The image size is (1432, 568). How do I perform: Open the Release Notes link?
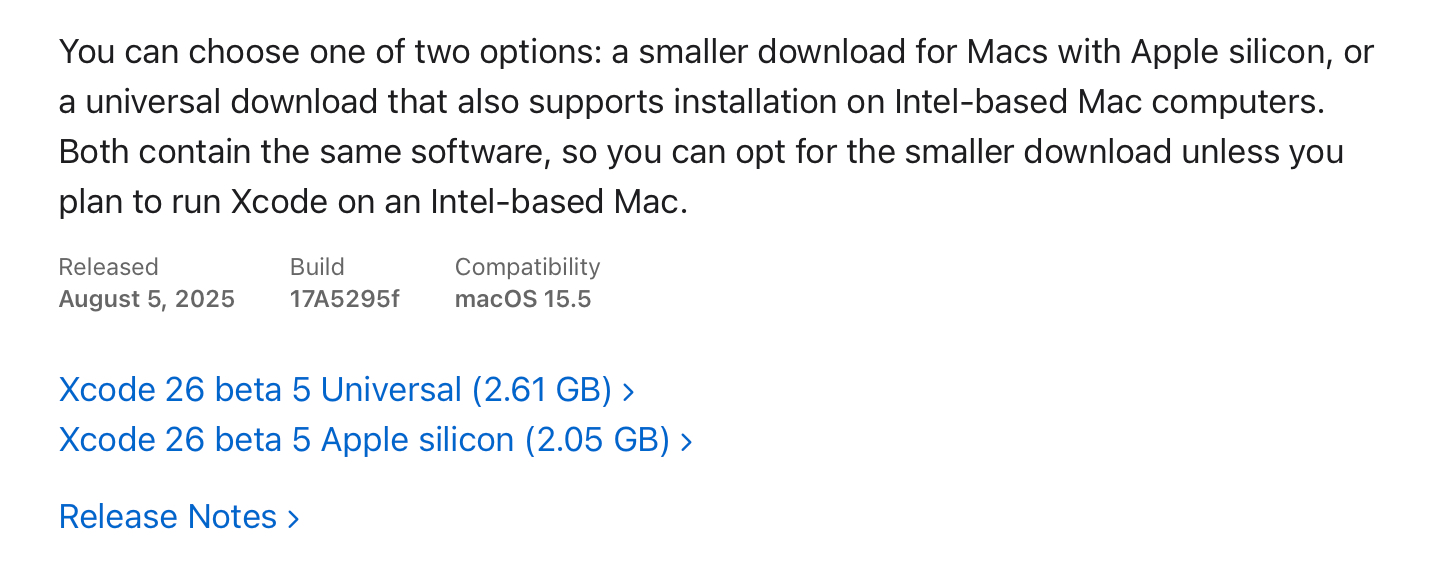pyautogui.click(x=168, y=517)
